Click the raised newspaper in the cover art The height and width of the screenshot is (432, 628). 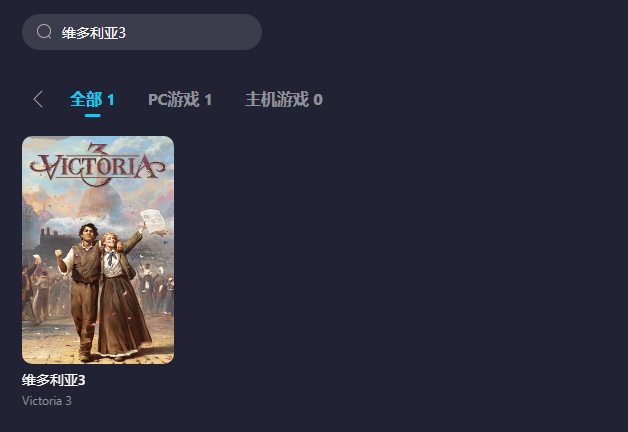pyautogui.click(x=154, y=222)
